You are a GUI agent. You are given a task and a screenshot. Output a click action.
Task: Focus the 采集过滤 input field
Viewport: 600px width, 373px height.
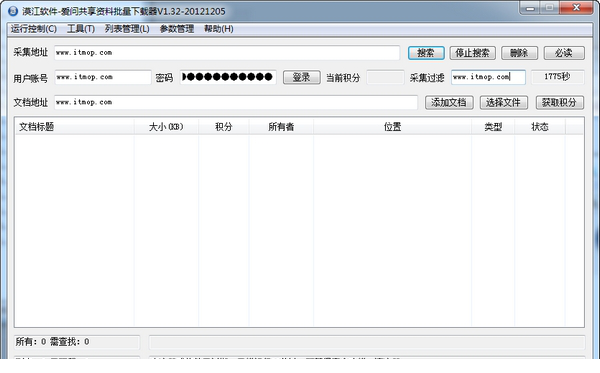point(488,77)
